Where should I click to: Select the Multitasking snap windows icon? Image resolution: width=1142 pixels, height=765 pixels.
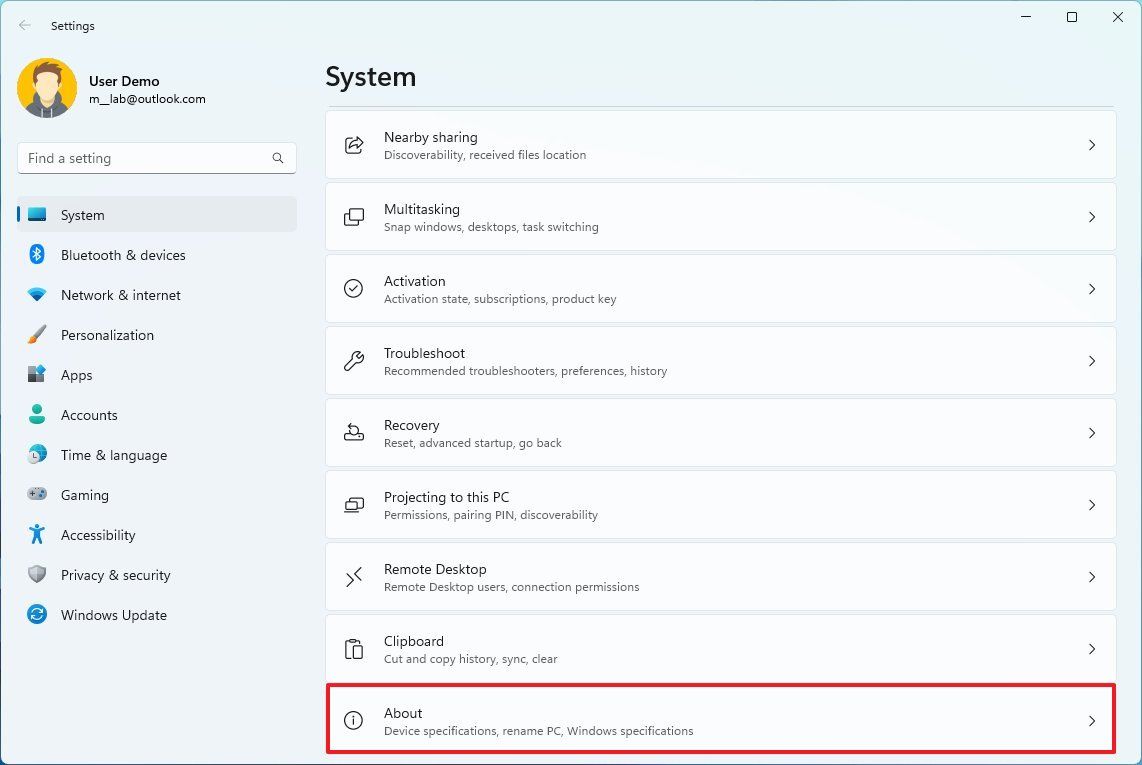[354, 216]
